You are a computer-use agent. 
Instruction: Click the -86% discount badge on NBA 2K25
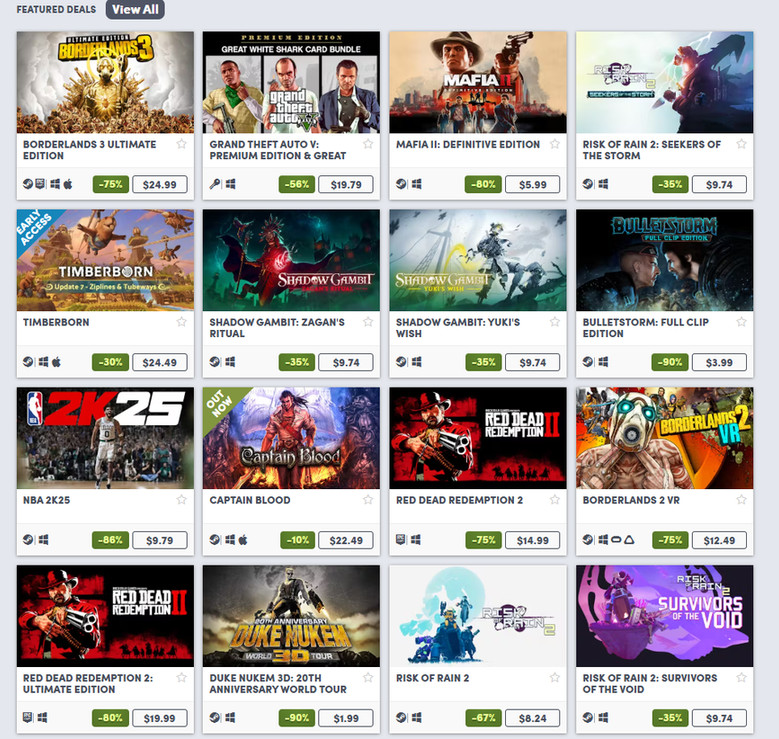pos(110,540)
